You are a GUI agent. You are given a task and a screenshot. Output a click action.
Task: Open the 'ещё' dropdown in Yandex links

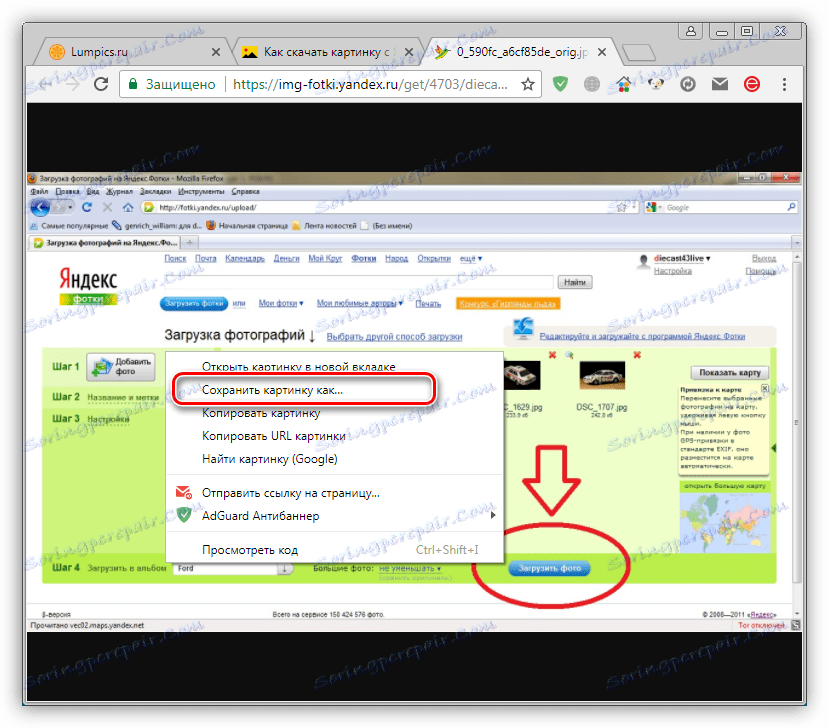coord(471,259)
